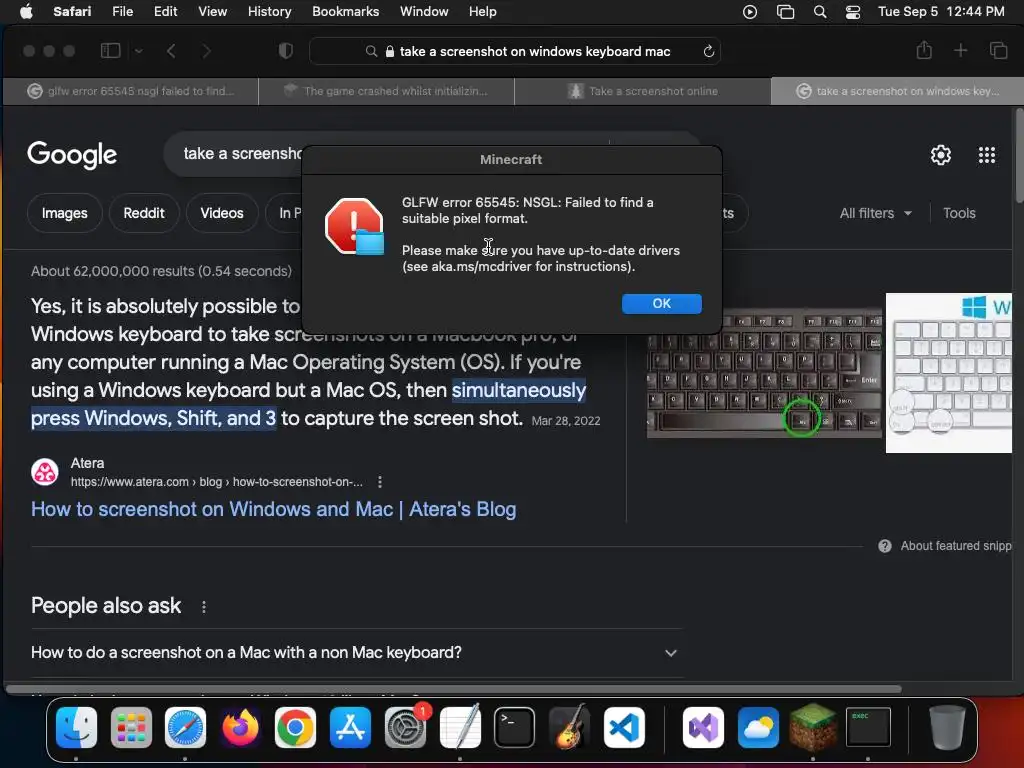The image size is (1024, 768).
Task: Click the About featured snippets help icon
Action: [x=885, y=545]
